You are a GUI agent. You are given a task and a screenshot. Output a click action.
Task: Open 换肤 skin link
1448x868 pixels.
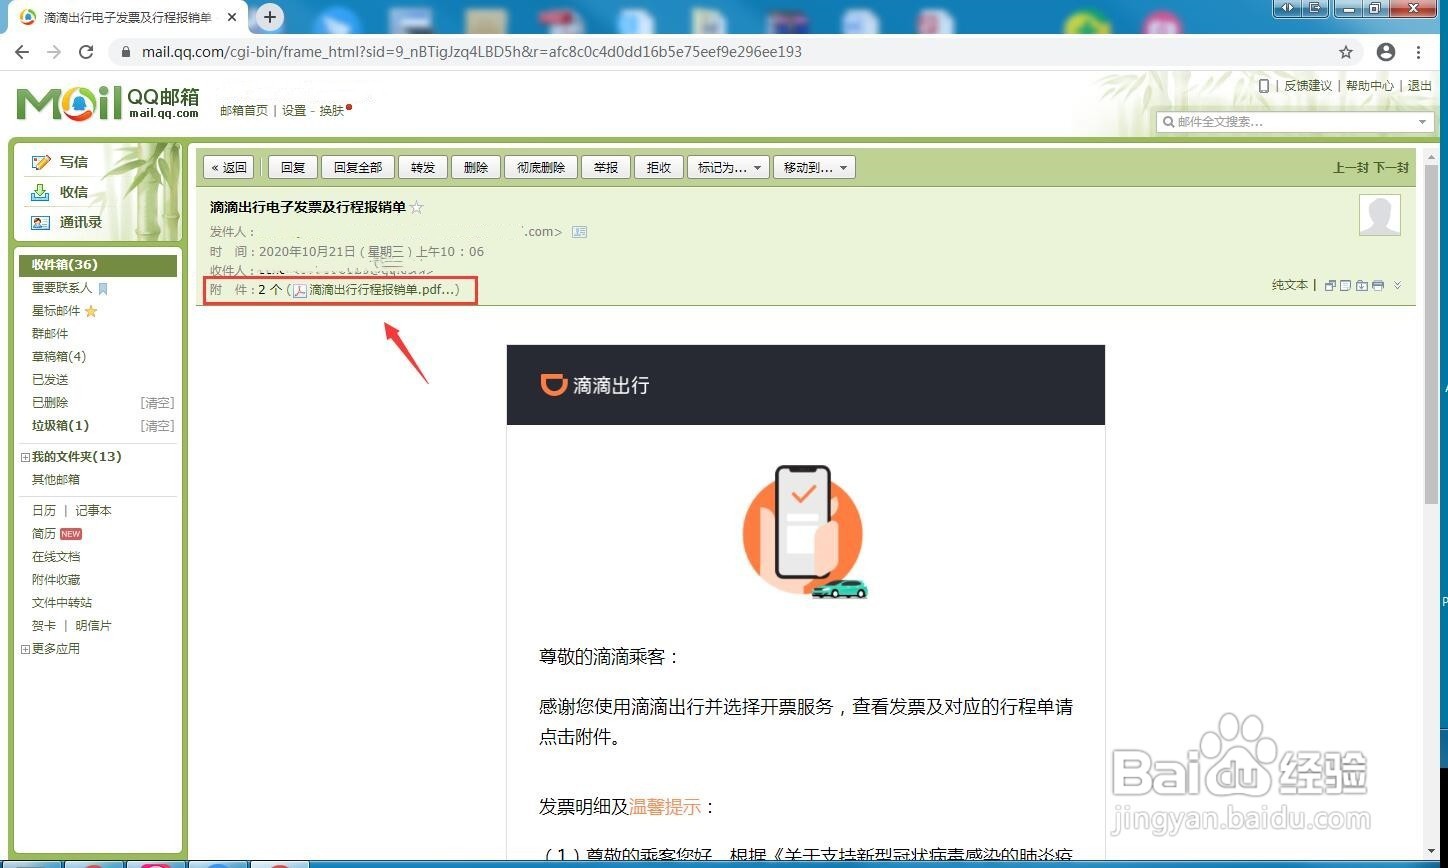click(x=332, y=111)
